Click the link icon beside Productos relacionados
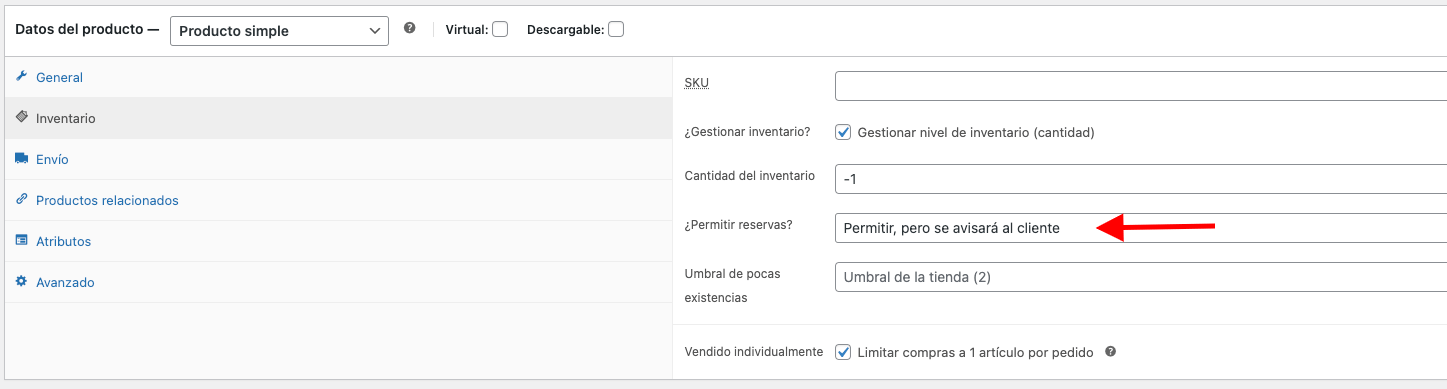The image size is (1447, 389). [x=21, y=199]
